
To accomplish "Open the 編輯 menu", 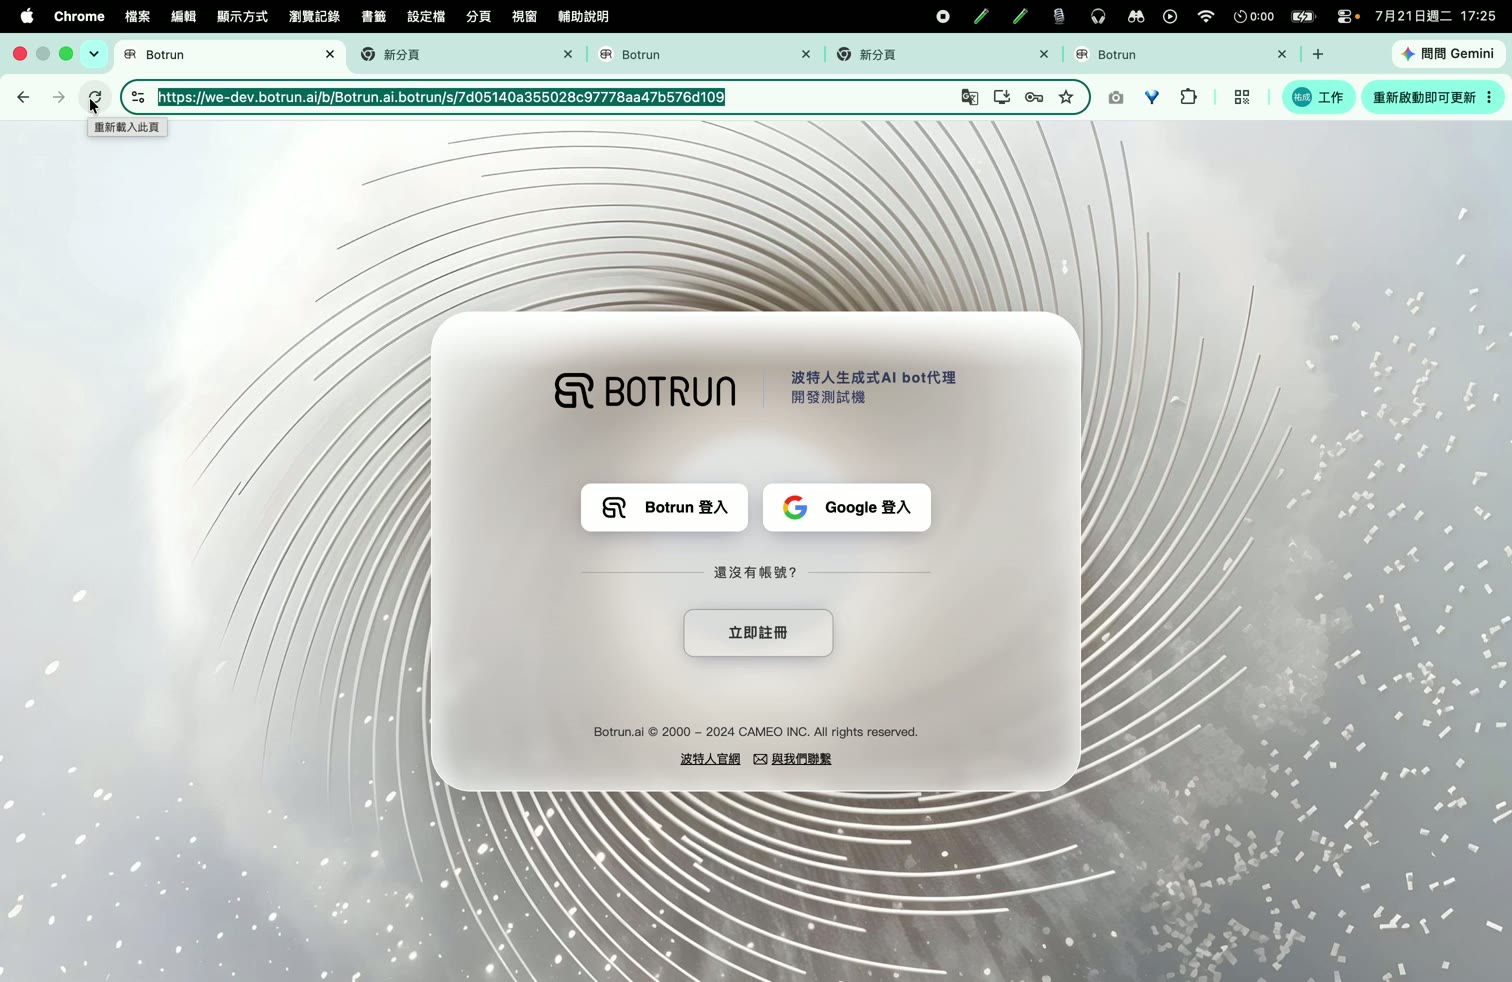I will [x=183, y=16].
